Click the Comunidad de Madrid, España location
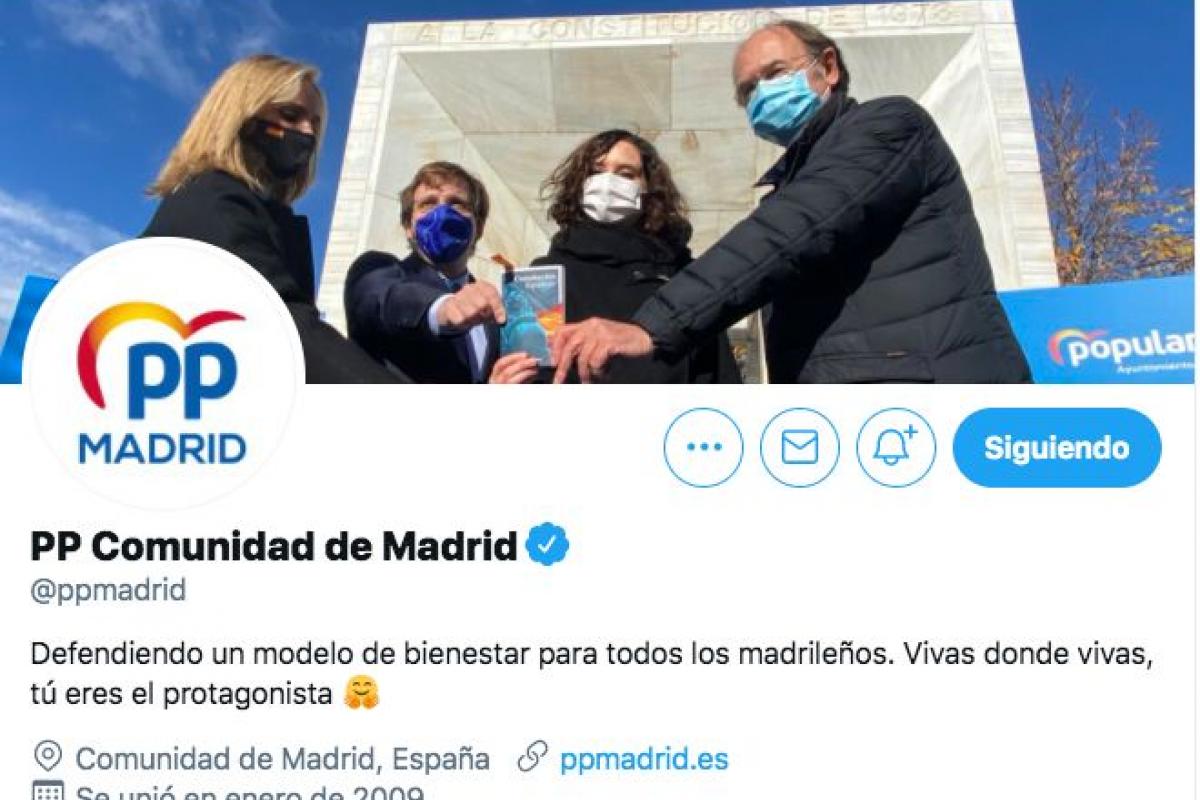 pyautogui.click(x=283, y=759)
